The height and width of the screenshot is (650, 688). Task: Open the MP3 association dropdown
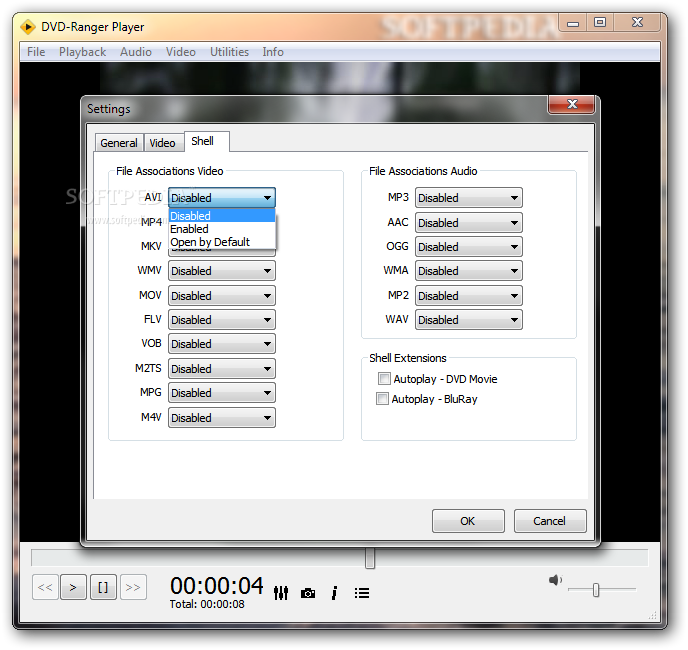[x=469, y=198]
